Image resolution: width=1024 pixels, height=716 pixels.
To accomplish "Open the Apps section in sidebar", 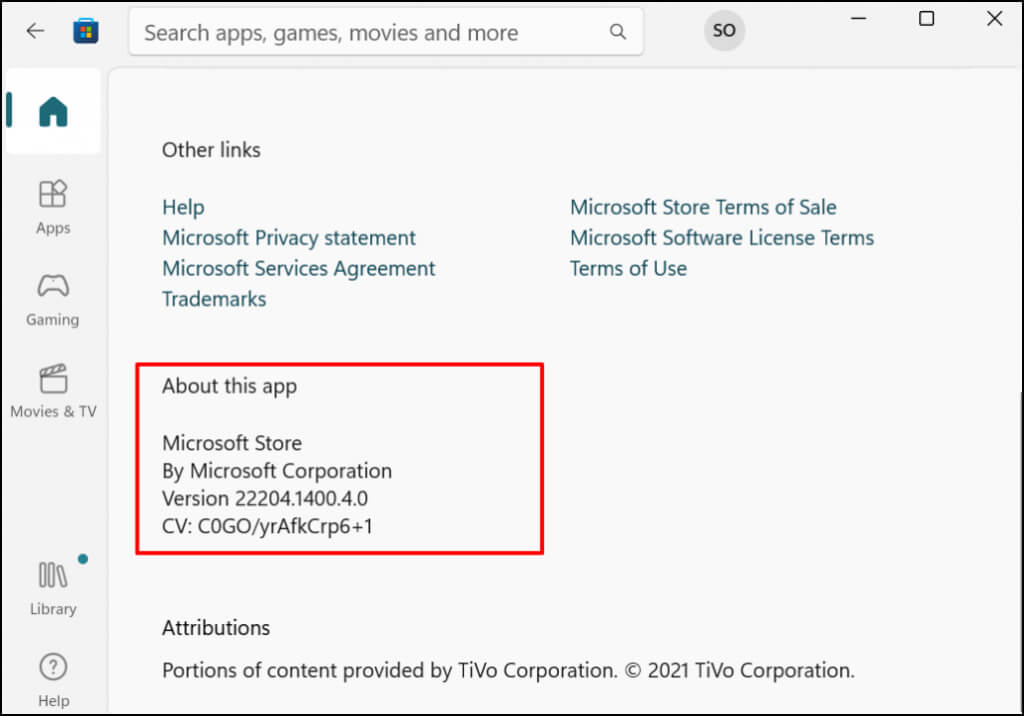I will pyautogui.click(x=53, y=206).
